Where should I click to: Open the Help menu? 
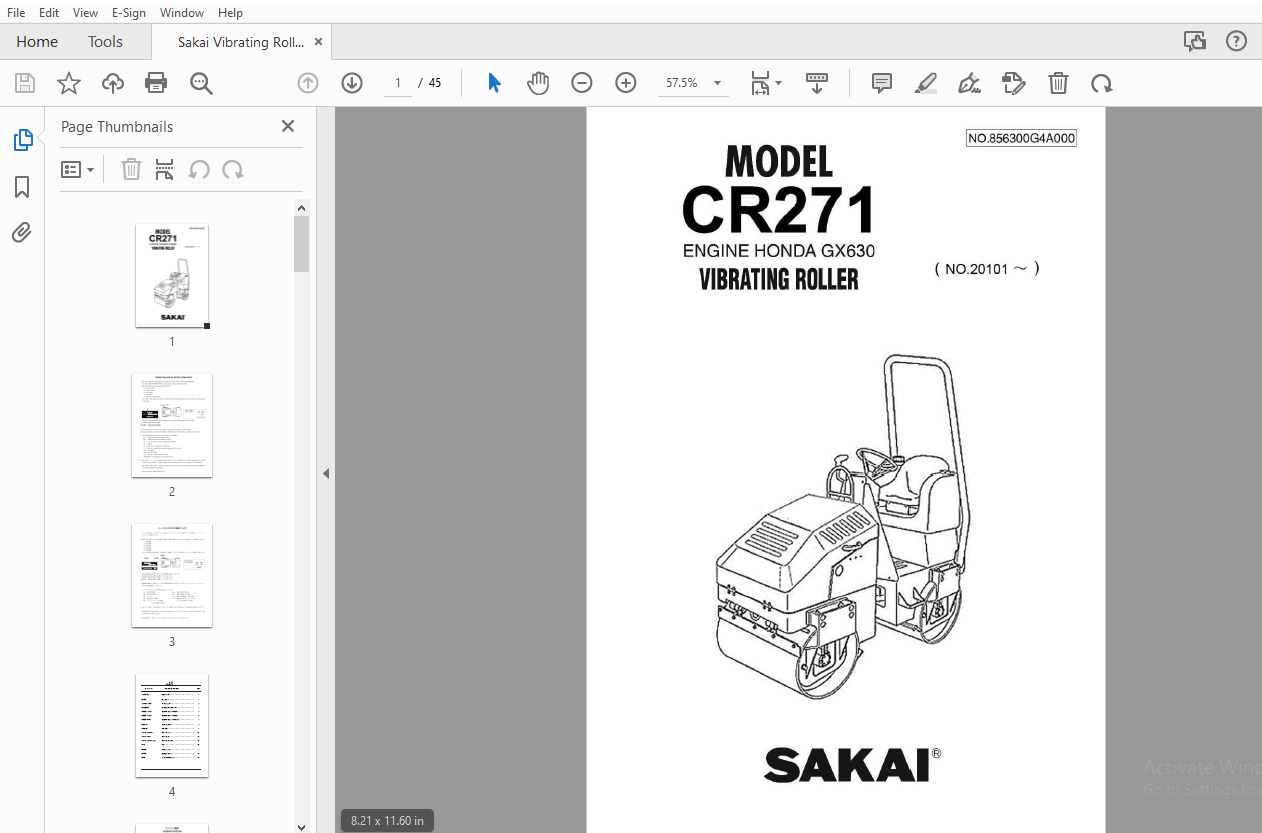(x=230, y=13)
